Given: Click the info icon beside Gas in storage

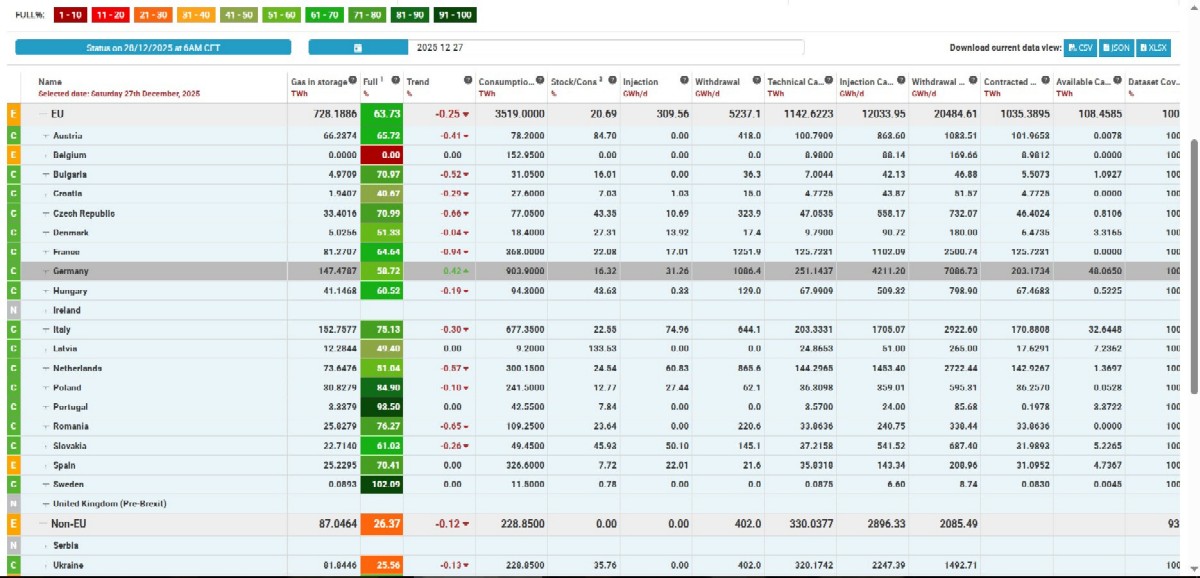Looking at the screenshot, I should [353, 81].
